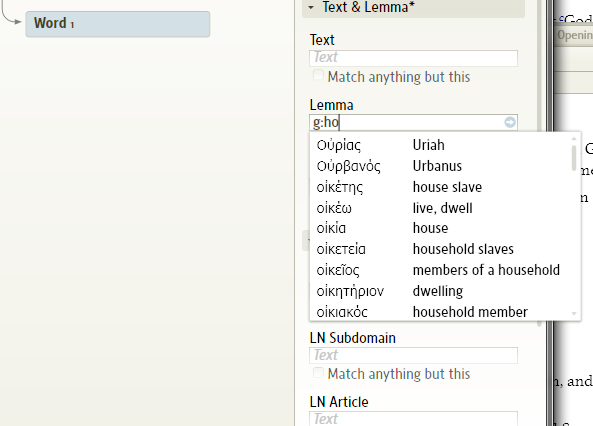
Task: Enable Match anything but this under Text
Action: point(318,75)
